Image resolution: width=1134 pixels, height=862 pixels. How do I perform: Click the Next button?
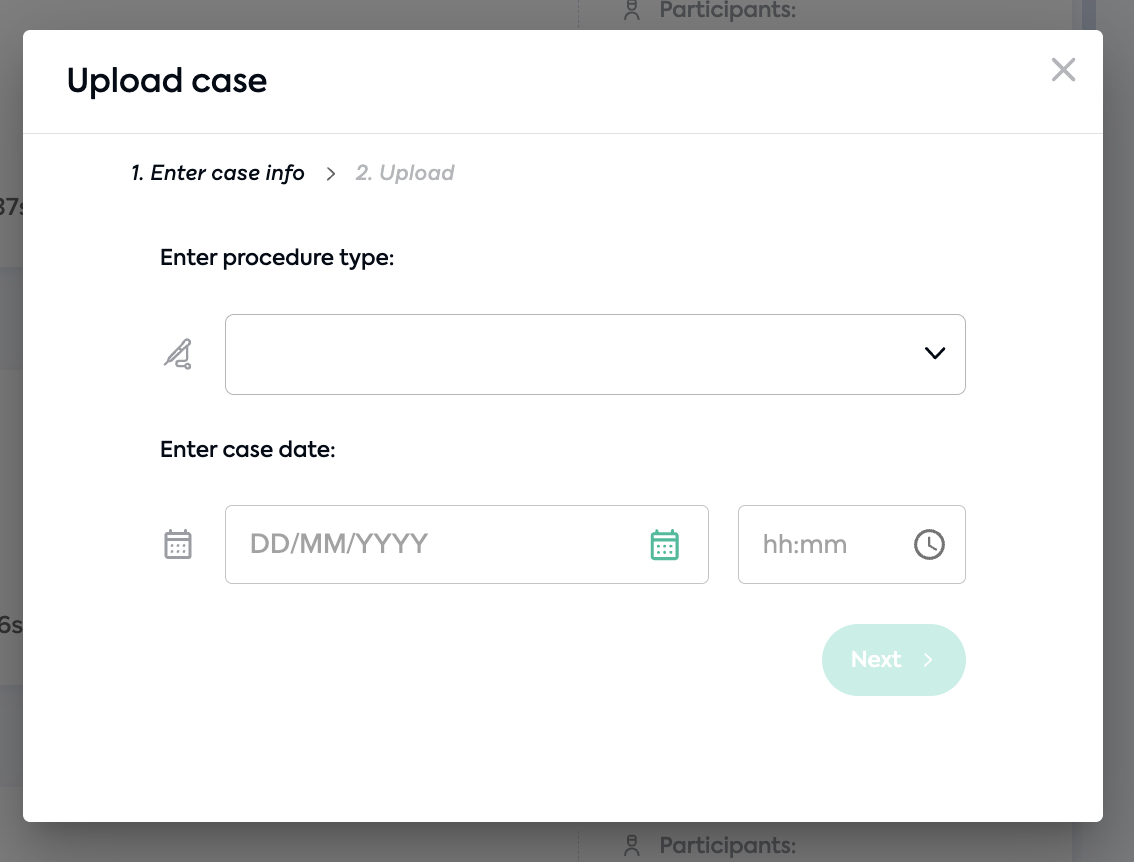click(893, 660)
